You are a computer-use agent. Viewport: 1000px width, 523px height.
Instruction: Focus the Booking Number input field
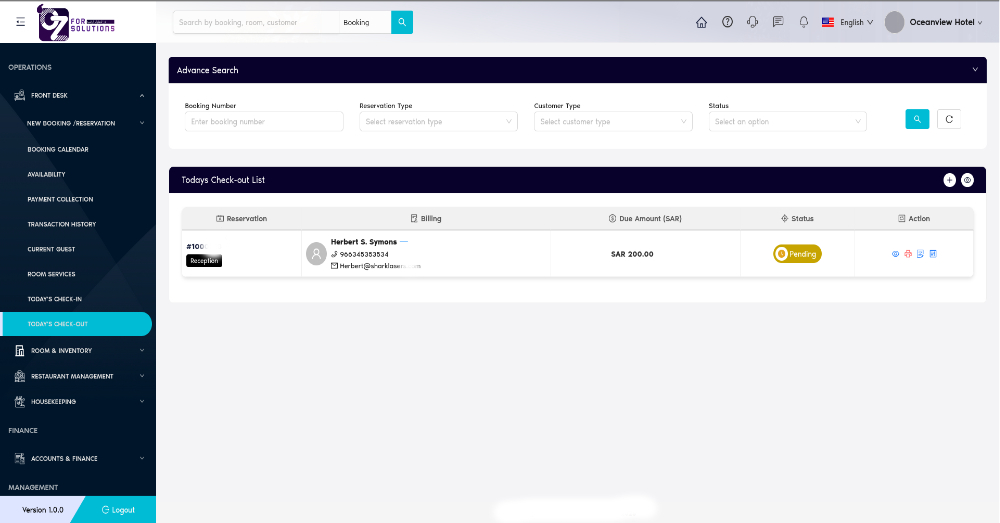(x=264, y=121)
